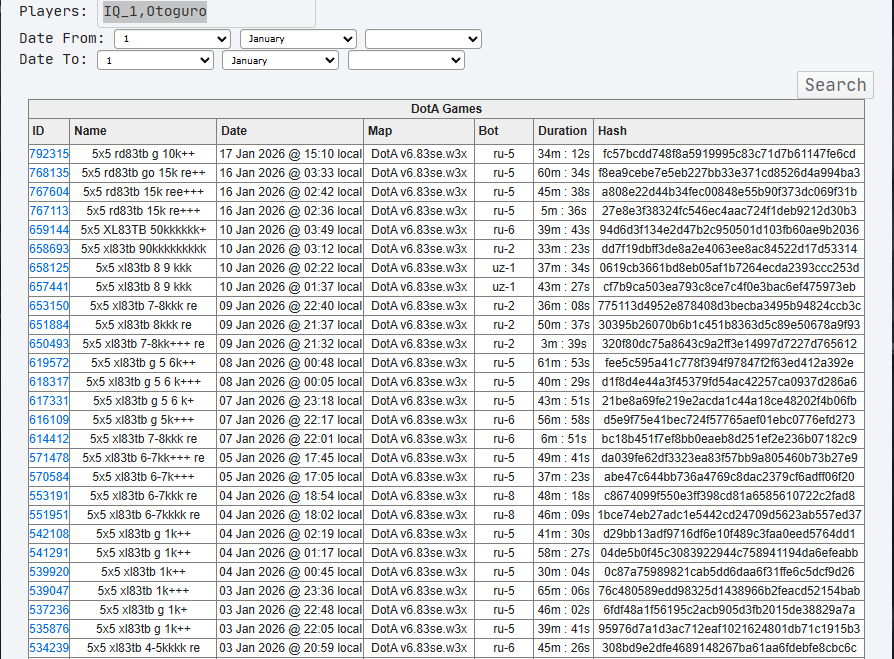Open the Date To month dropdown

(x=281, y=60)
